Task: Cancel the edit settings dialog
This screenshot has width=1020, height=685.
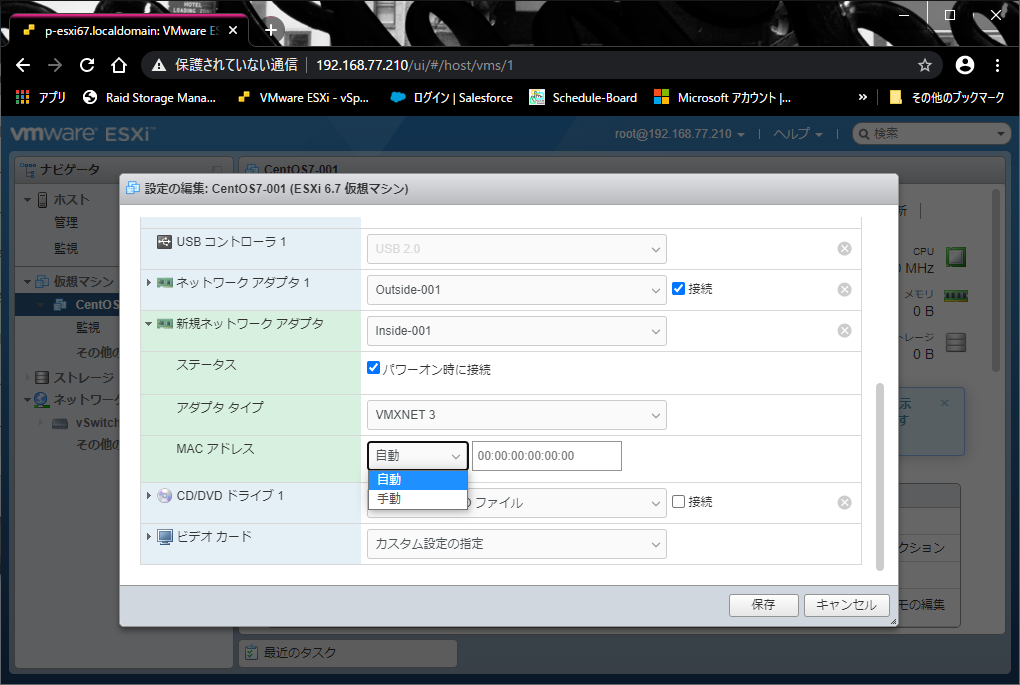Action: pyautogui.click(x=846, y=605)
